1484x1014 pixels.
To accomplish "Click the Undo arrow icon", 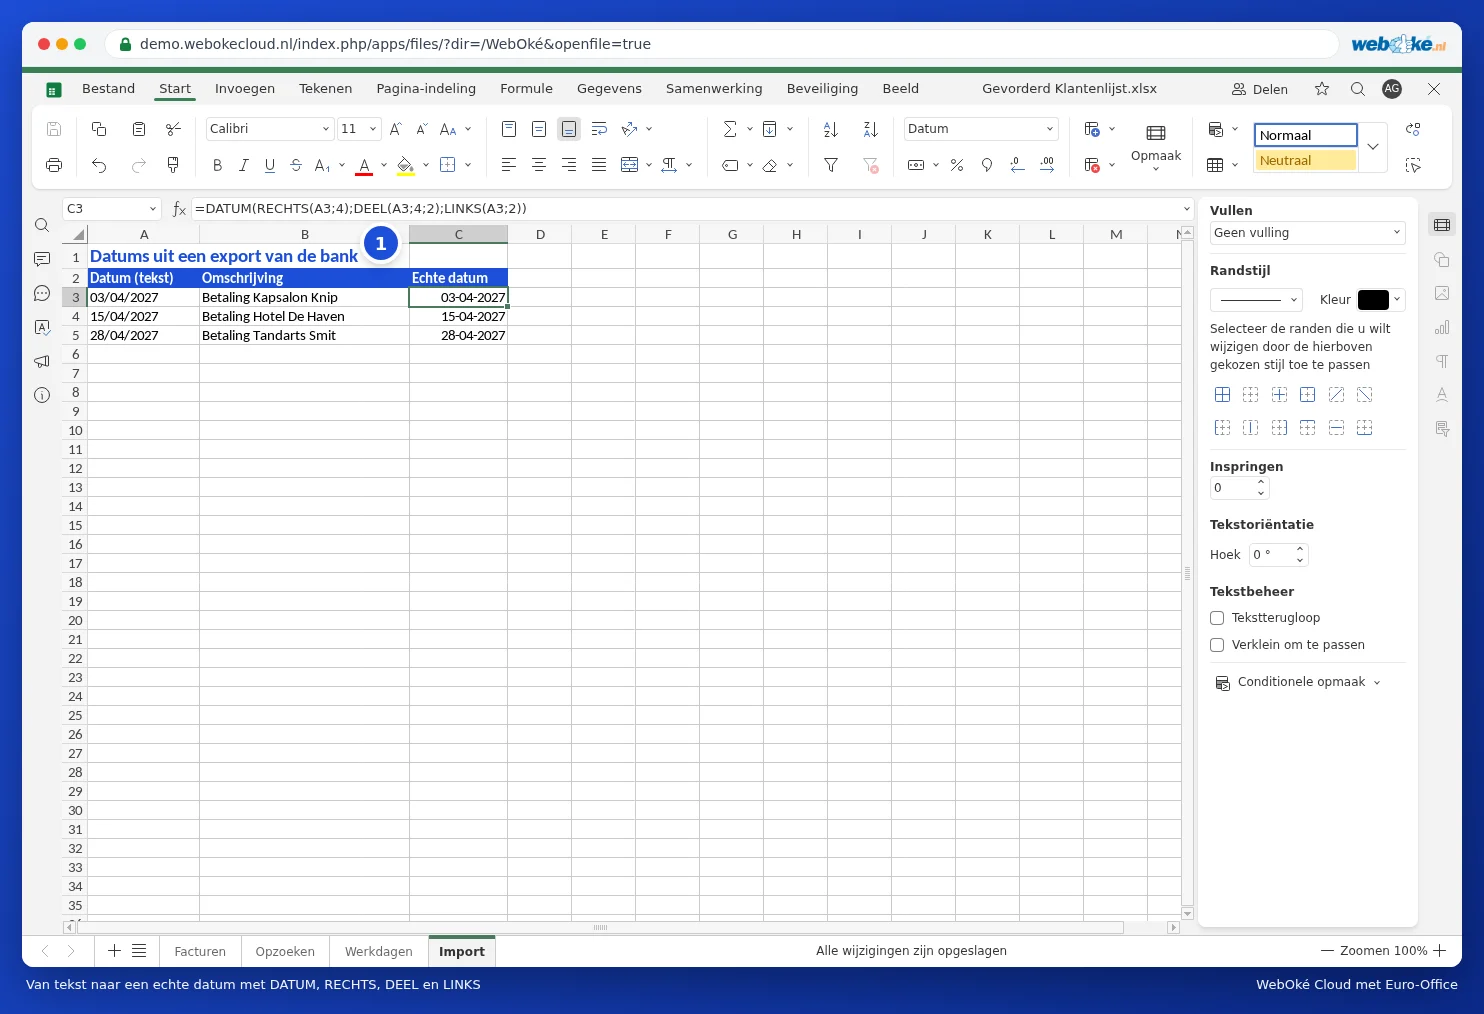I will pos(99,165).
